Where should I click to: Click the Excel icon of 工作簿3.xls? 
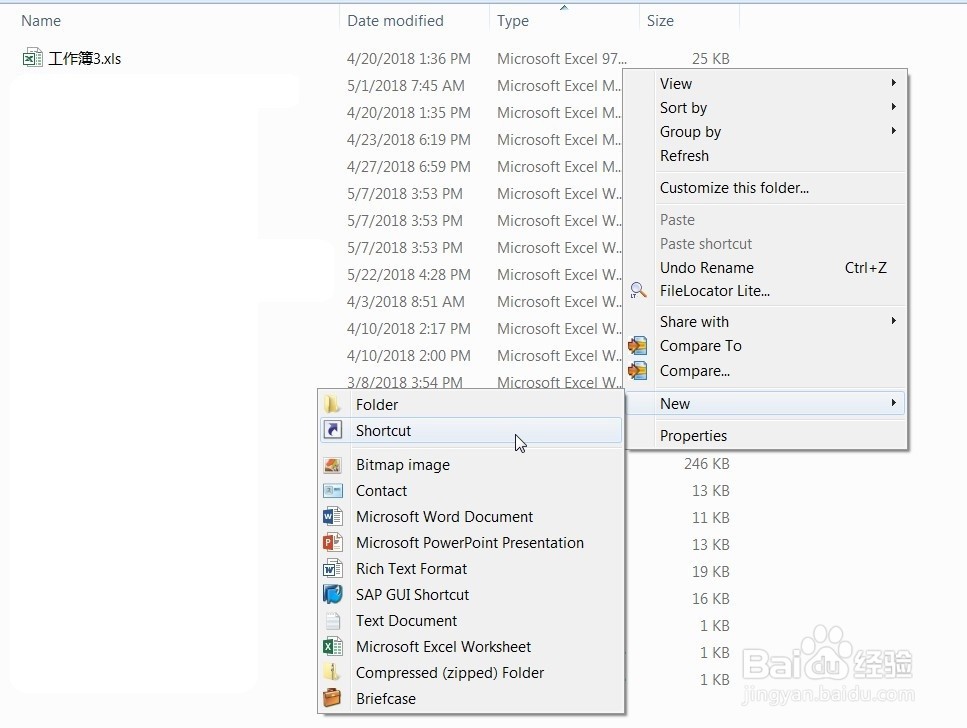32,58
